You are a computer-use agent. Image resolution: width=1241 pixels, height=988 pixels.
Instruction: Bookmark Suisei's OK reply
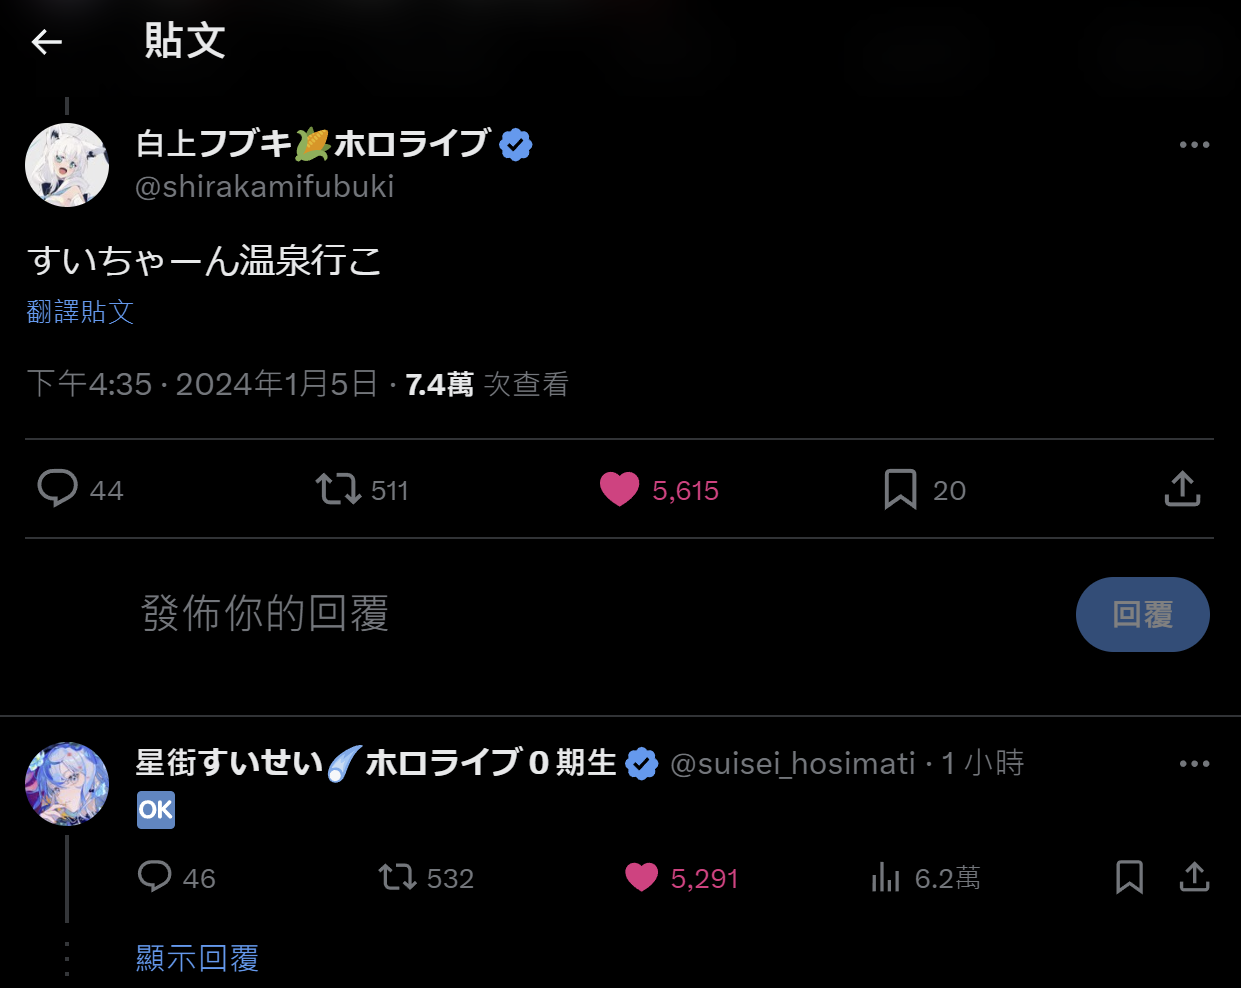[x=1129, y=877]
